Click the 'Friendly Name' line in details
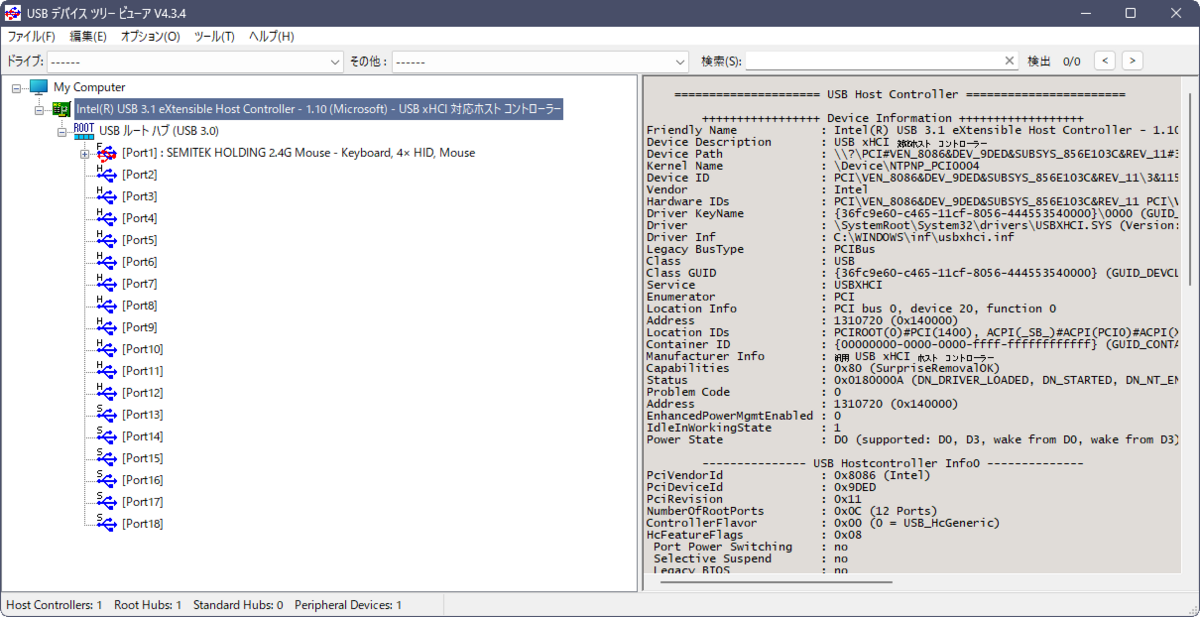 912,130
